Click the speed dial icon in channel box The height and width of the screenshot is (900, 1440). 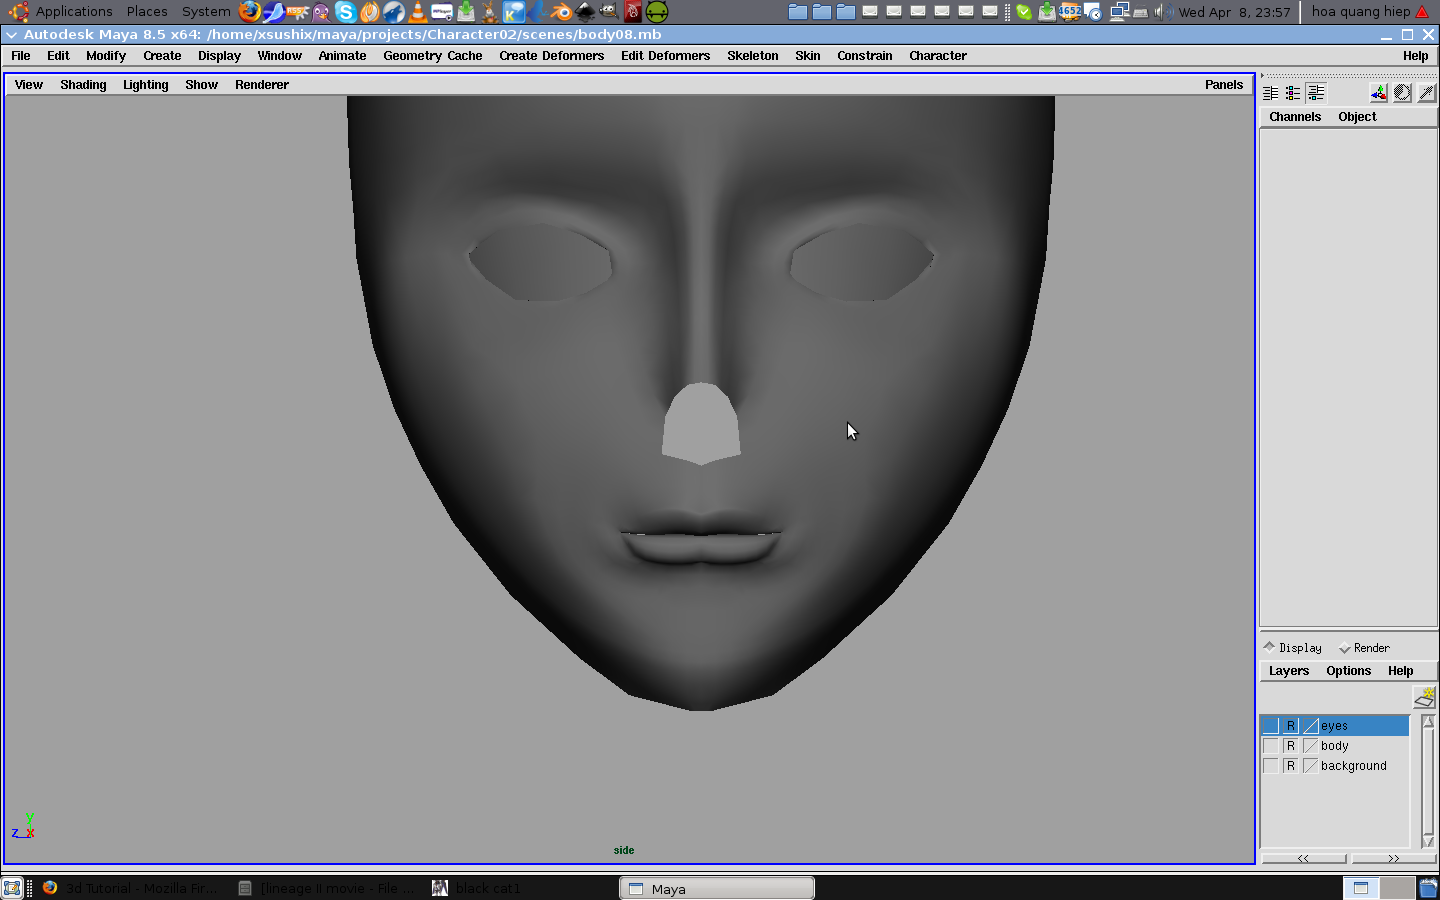(x=1403, y=93)
